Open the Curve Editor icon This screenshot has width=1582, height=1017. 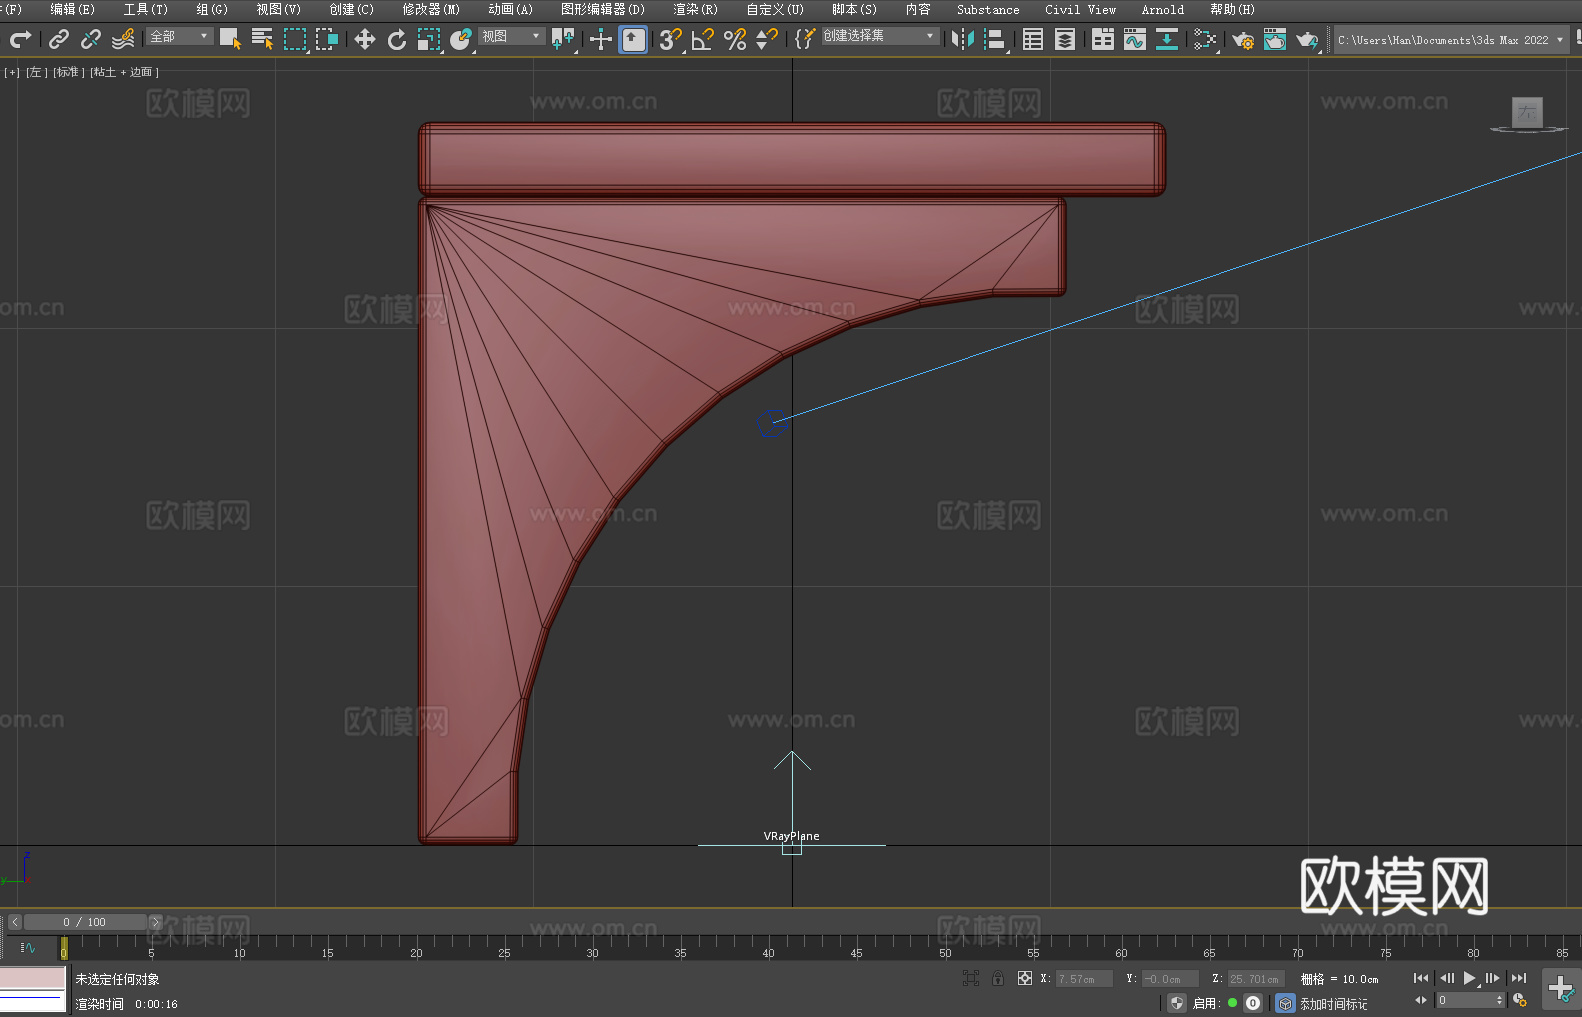1135,39
